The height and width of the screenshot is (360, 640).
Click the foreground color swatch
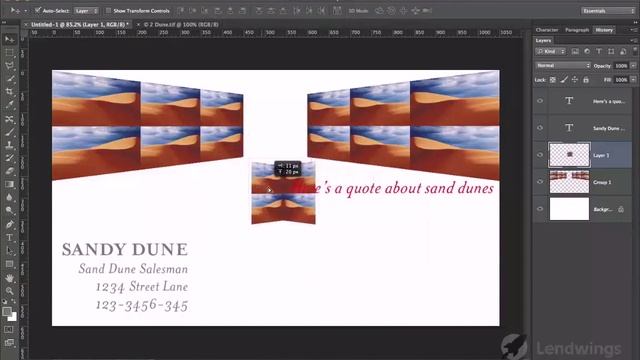(7, 311)
